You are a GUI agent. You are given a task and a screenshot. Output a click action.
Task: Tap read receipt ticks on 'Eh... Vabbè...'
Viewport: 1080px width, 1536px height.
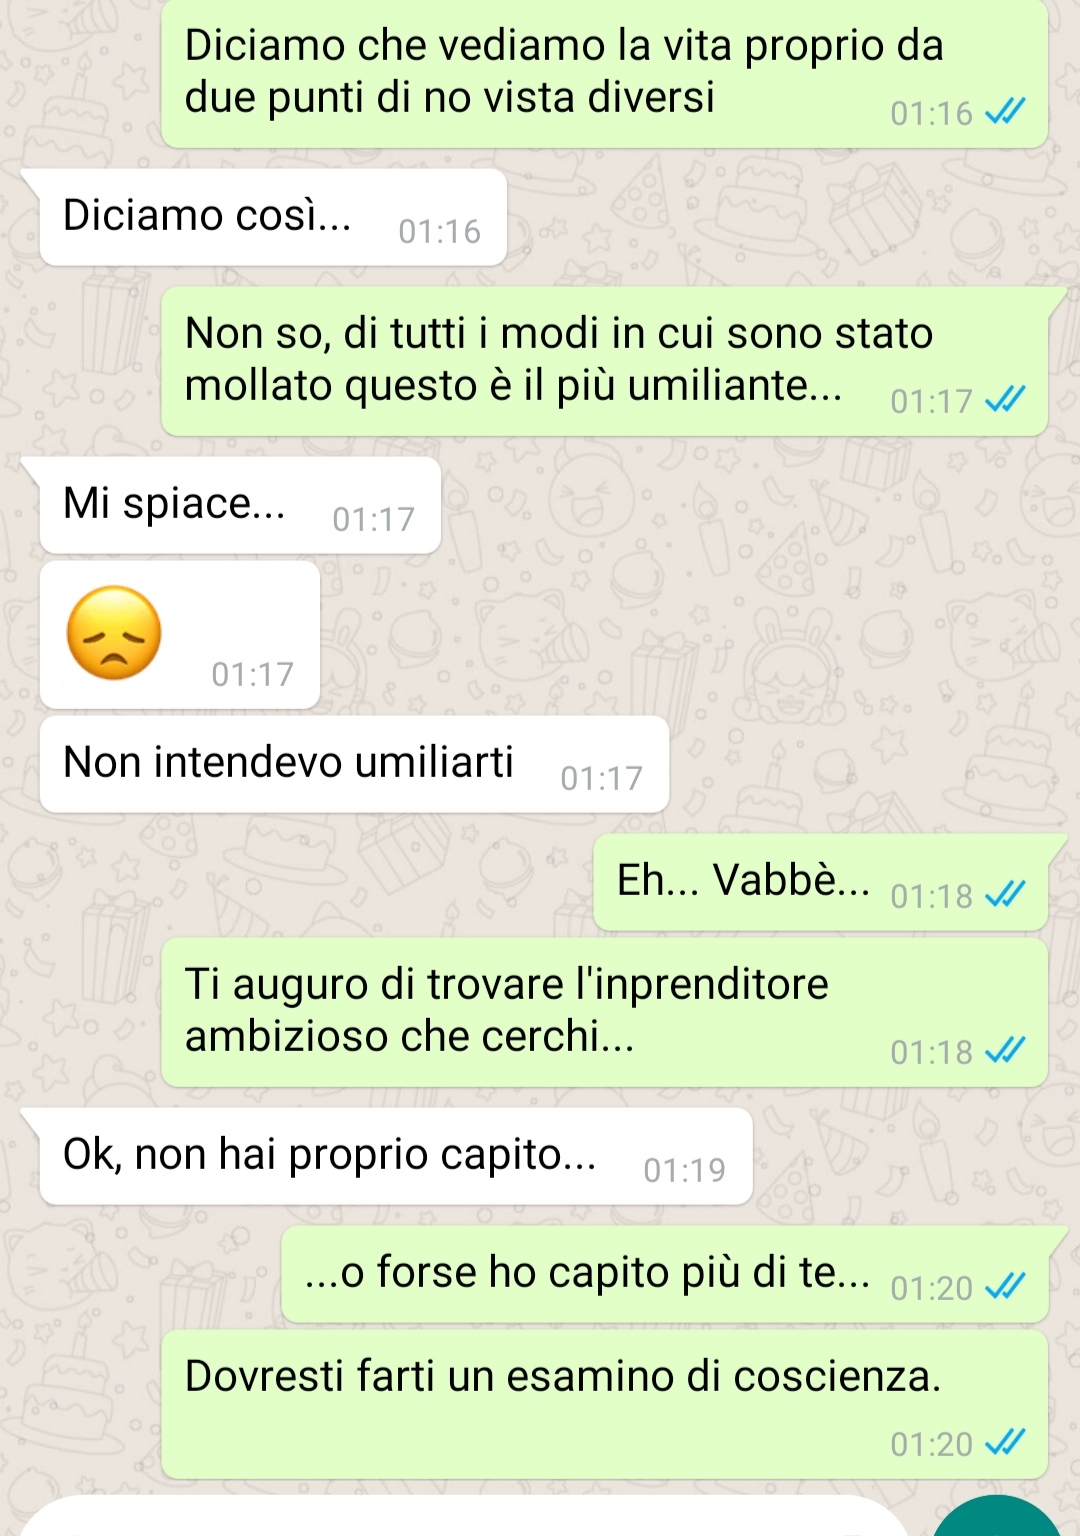(1005, 895)
